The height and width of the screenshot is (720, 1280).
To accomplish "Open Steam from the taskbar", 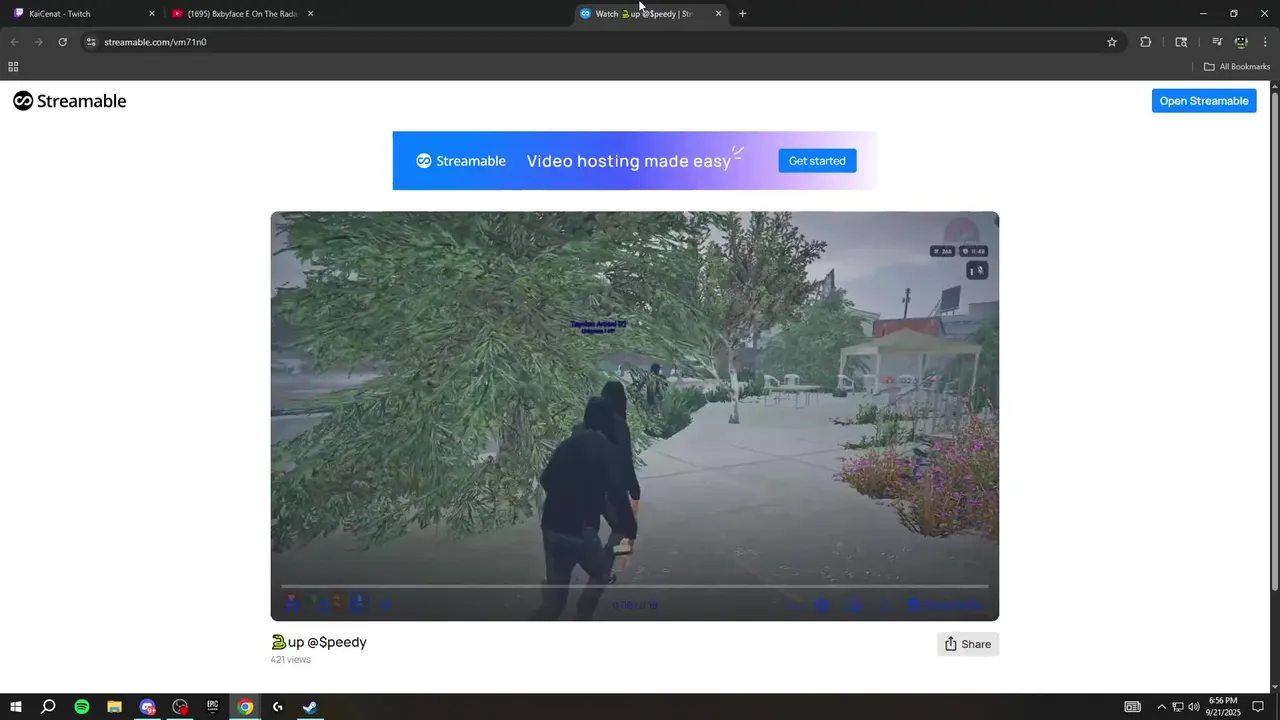I will tap(311, 707).
